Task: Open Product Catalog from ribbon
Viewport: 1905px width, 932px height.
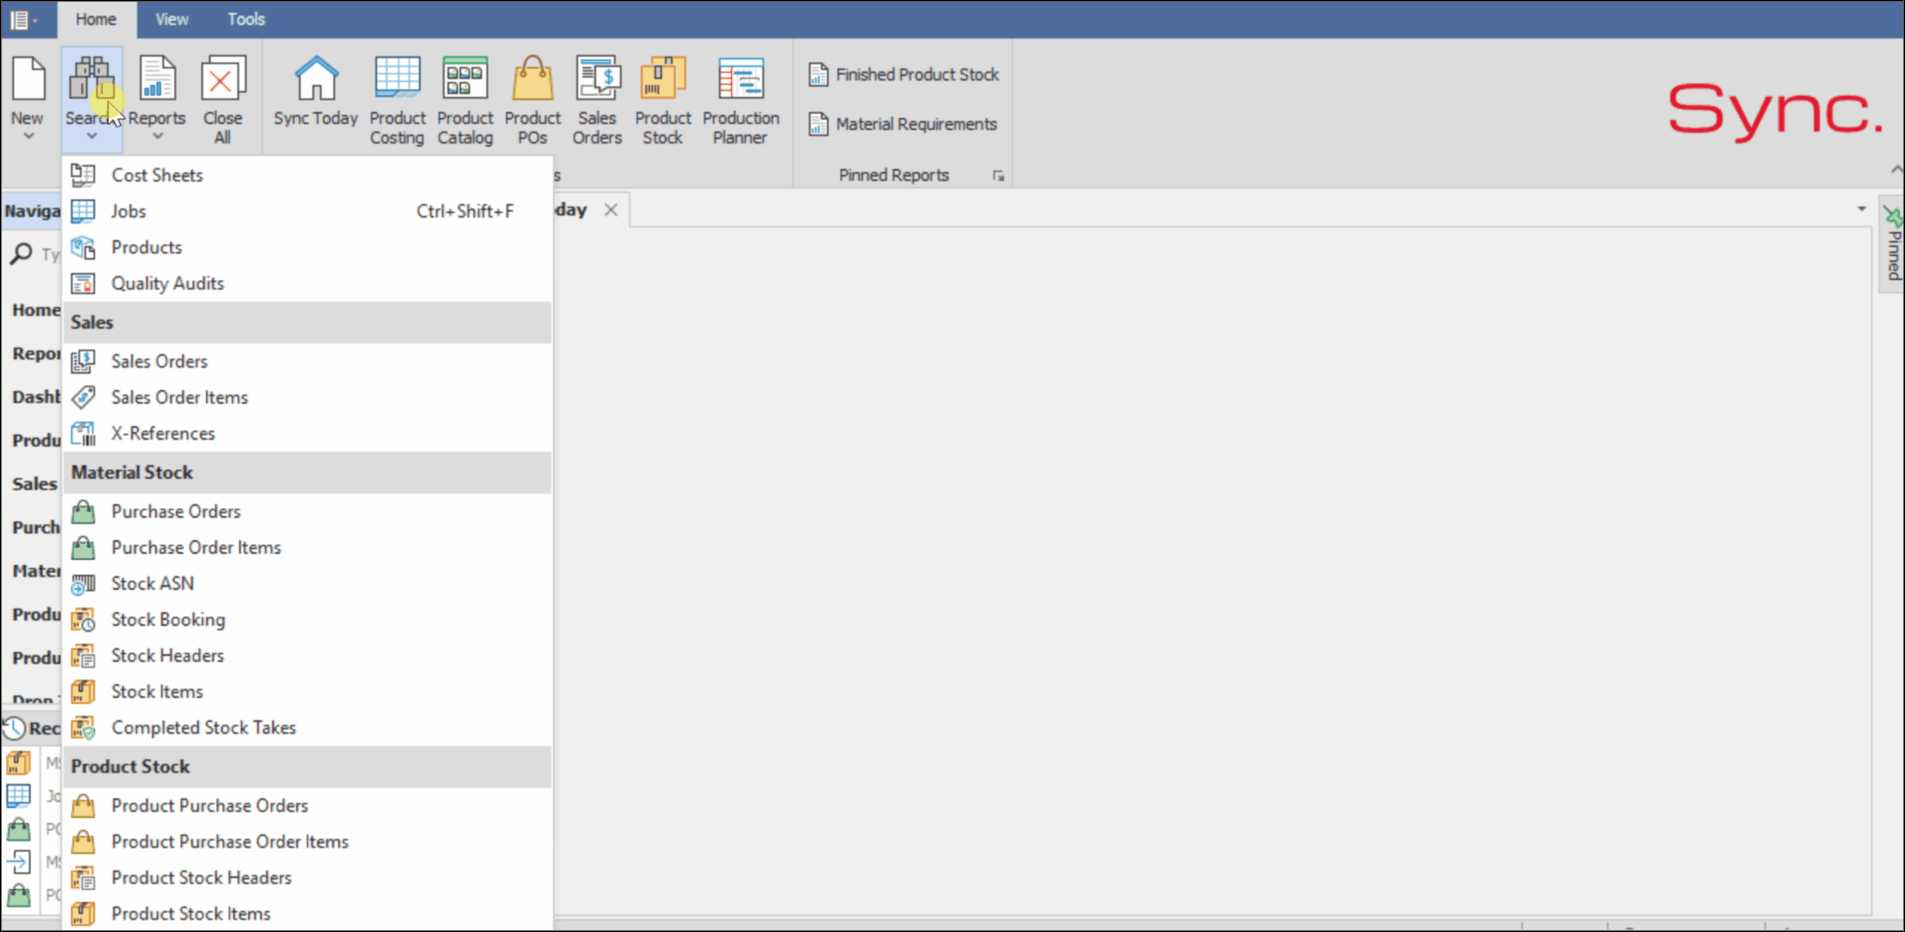Action: (x=465, y=99)
